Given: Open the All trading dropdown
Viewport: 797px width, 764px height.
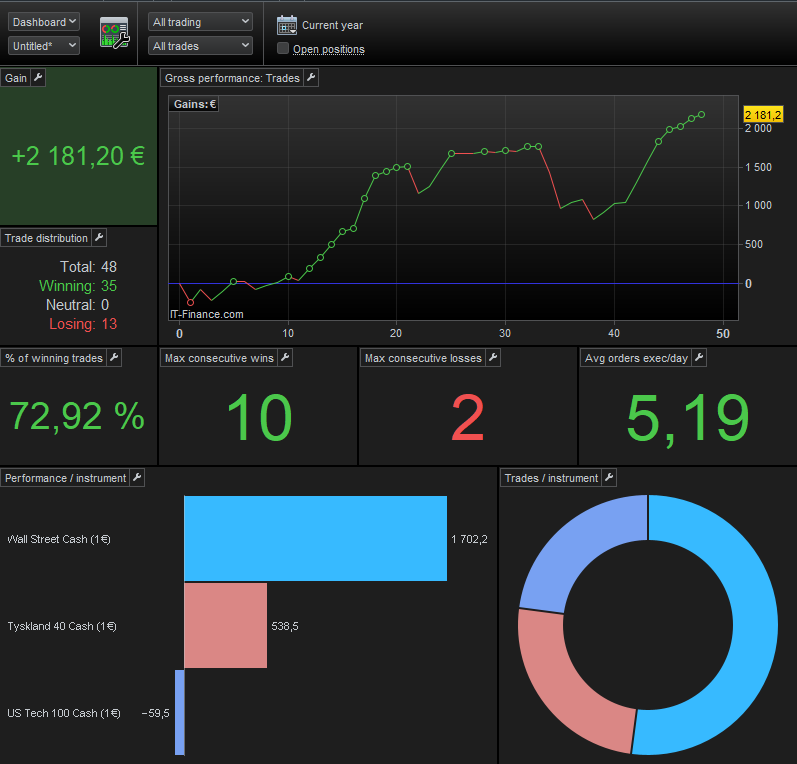Looking at the screenshot, I should 200,22.
